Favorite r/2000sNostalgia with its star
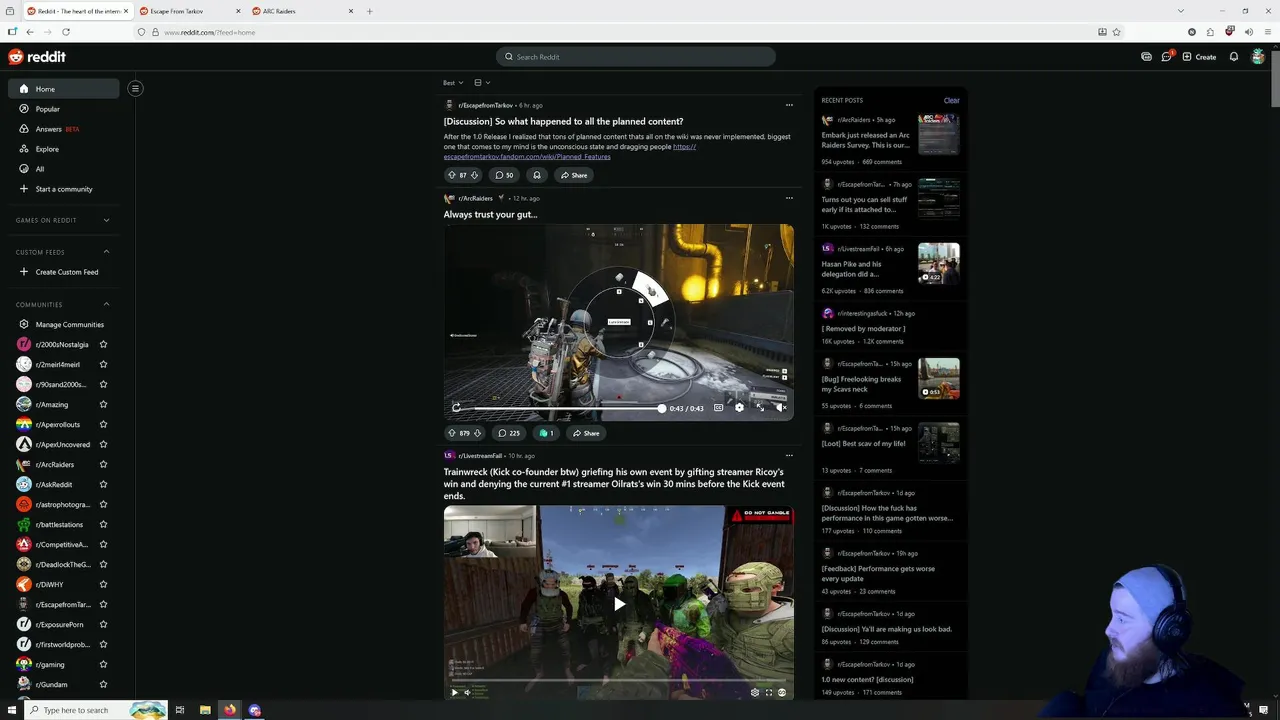The height and width of the screenshot is (720, 1280). (x=103, y=344)
